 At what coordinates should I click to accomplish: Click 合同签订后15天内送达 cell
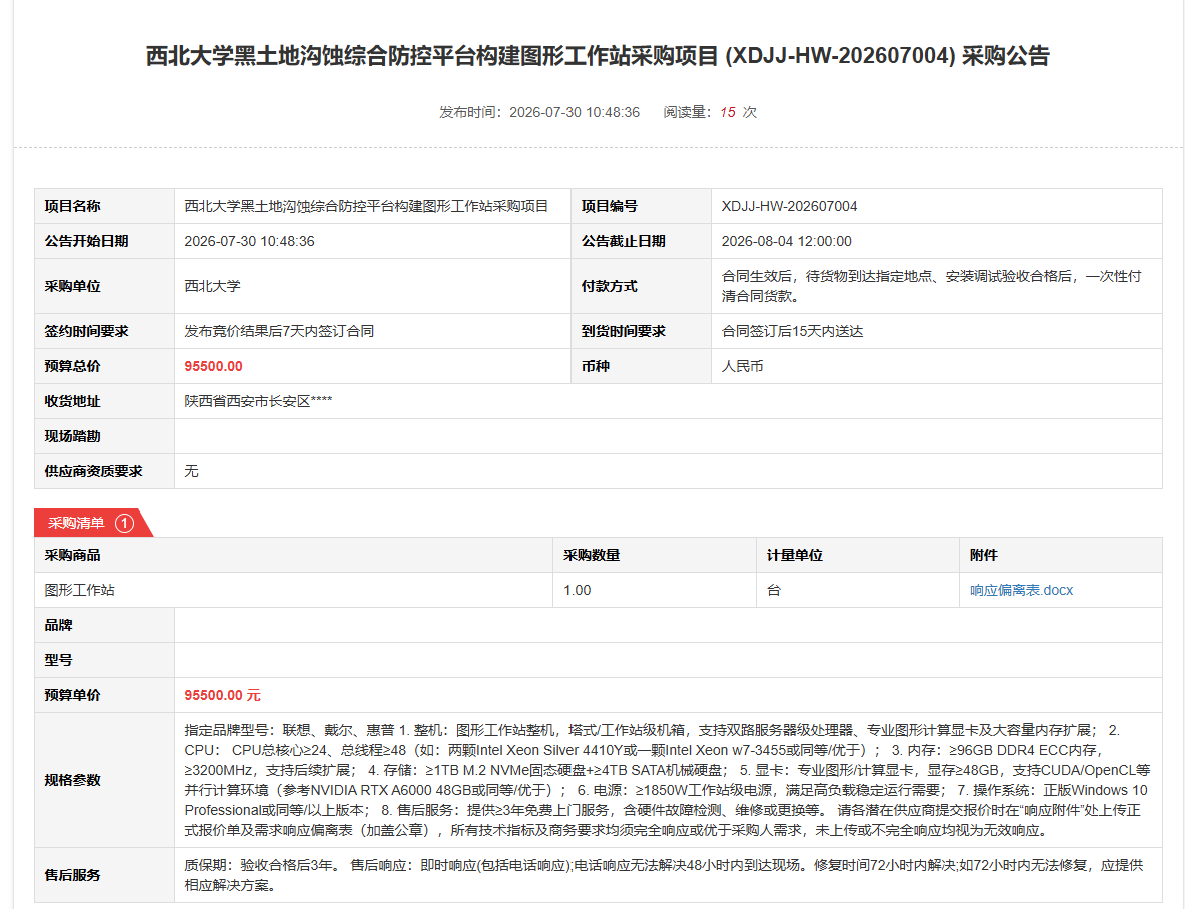936,331
